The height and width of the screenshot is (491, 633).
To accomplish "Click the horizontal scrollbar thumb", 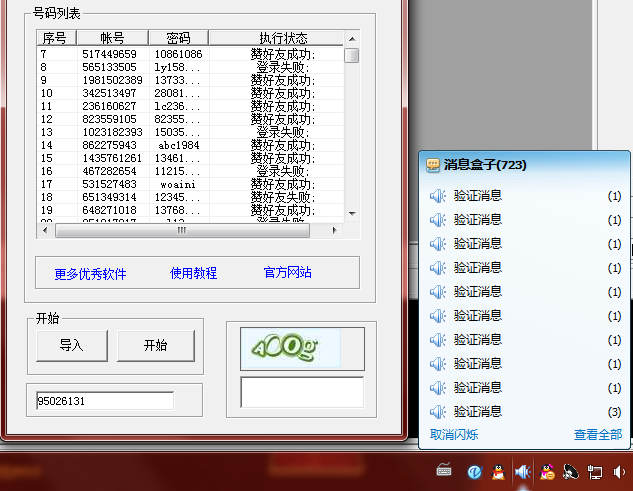I will pyautogui.click(x=182, y=230).
